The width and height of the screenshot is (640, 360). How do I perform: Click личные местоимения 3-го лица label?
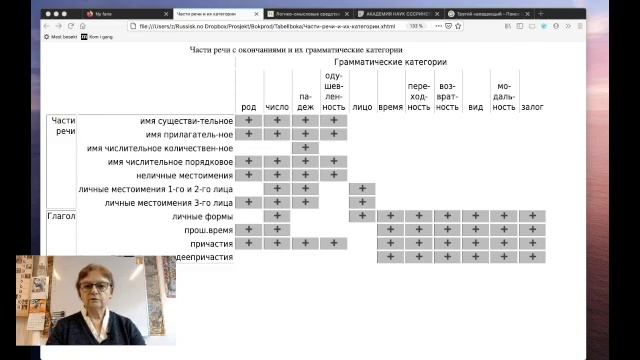click(169, 203)
